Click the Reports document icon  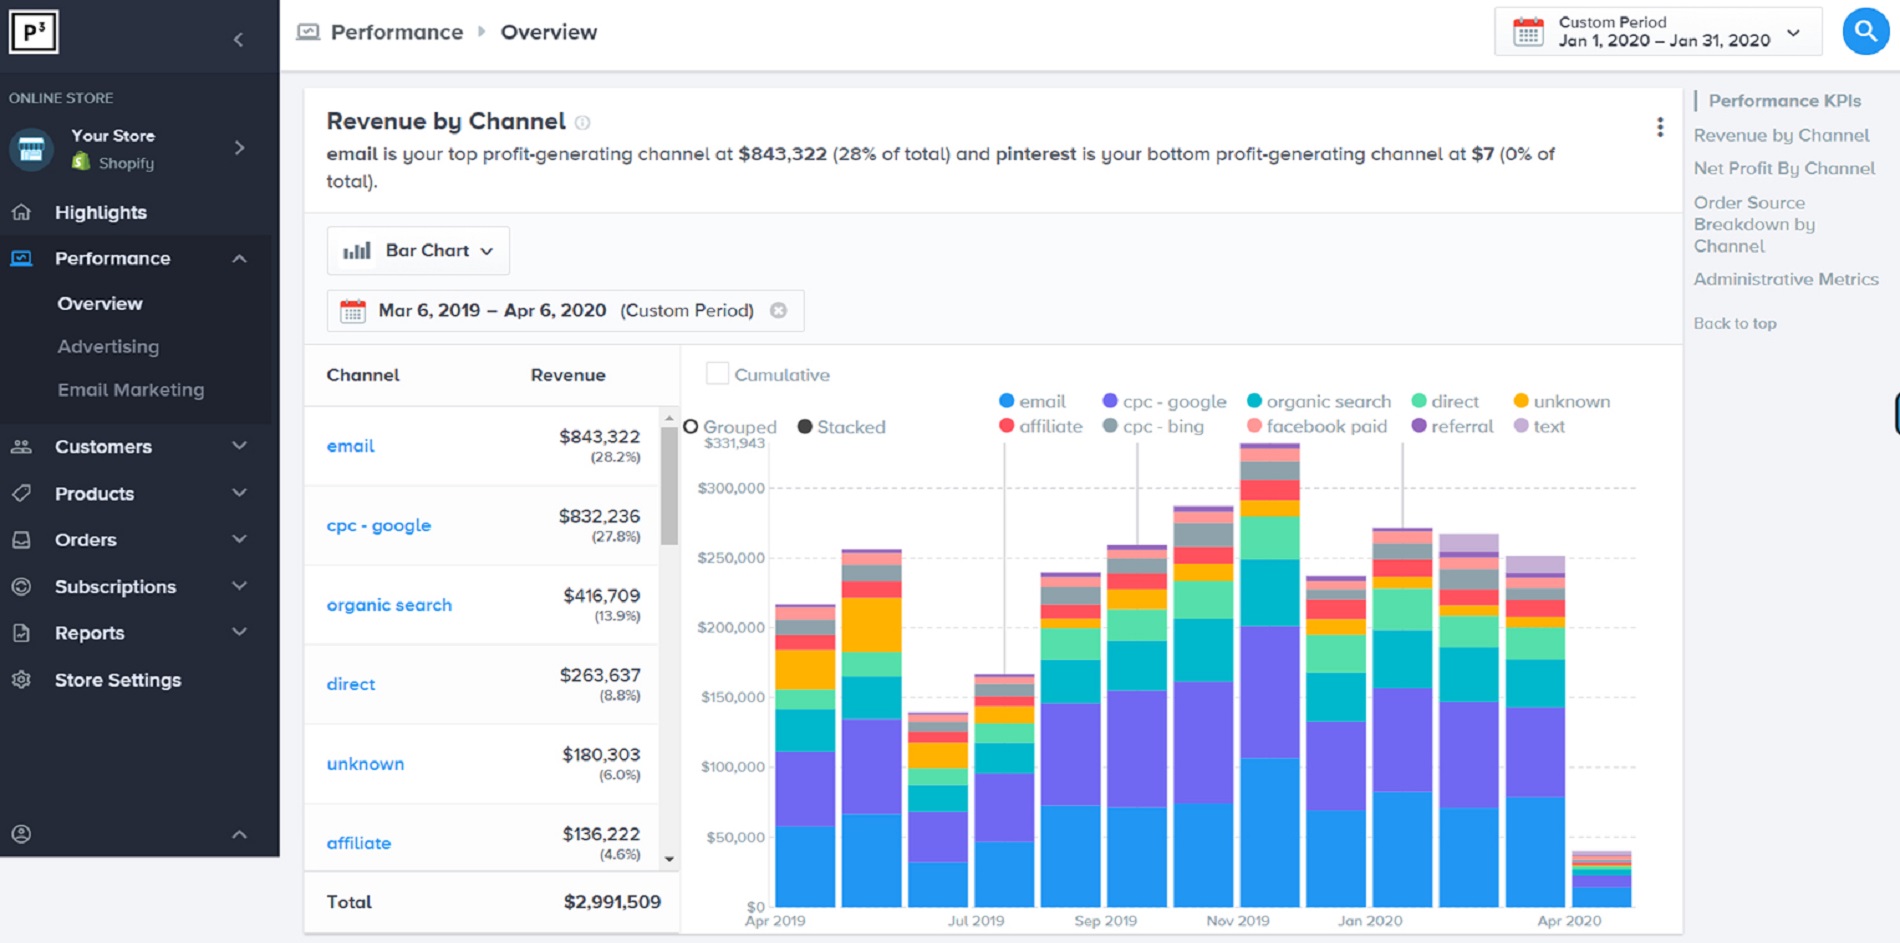click(21, 632)
